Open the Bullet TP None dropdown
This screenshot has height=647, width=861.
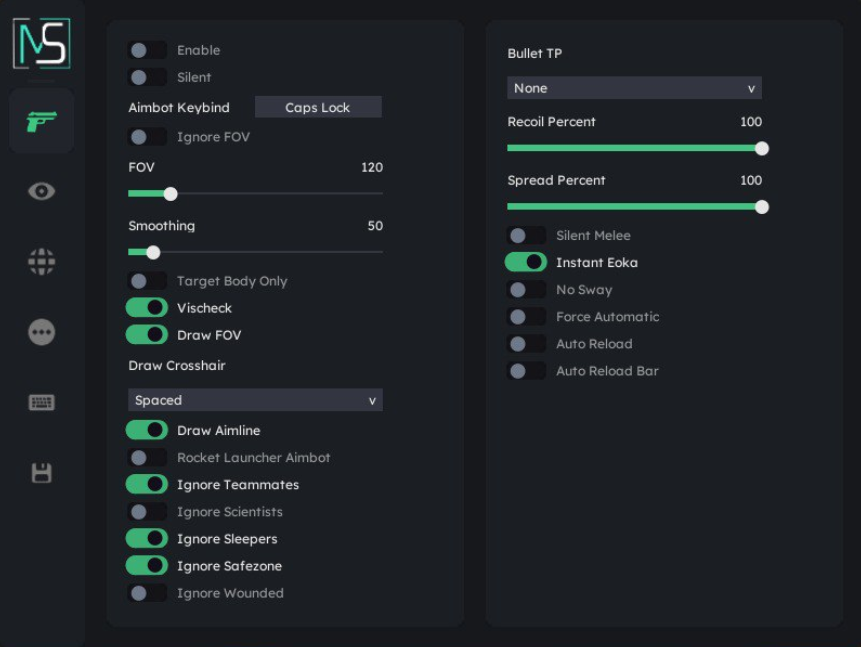tap(634, 88)
